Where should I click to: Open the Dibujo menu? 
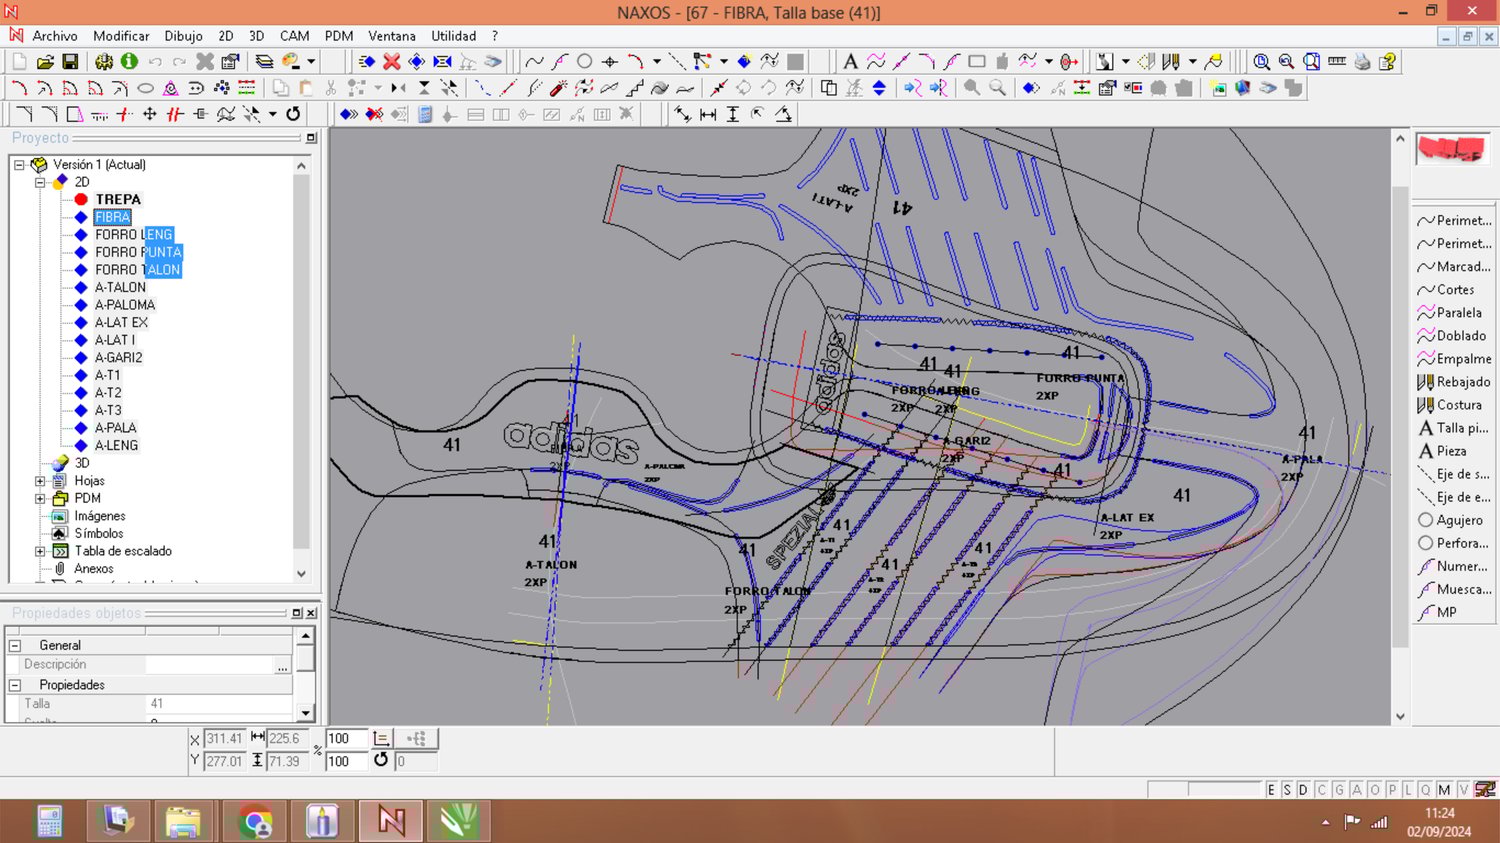click(x=183, y=36)
